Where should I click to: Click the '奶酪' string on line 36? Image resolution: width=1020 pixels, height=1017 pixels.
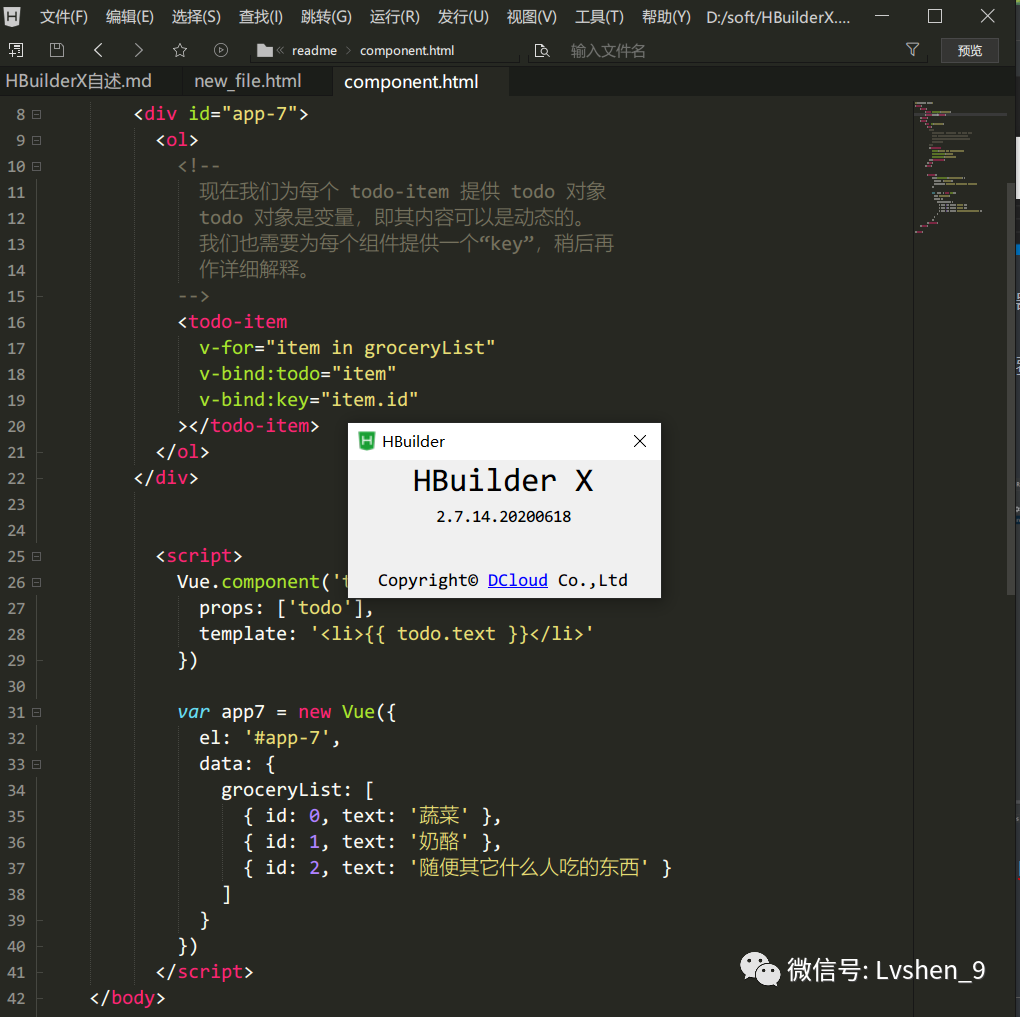tap(439, 842)
